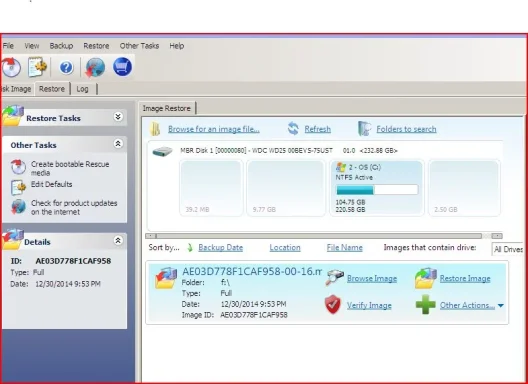The width and height of the screenshot is (528, 384).
Task: Select the 2.50 GB partition block
Action: point(464,188)
